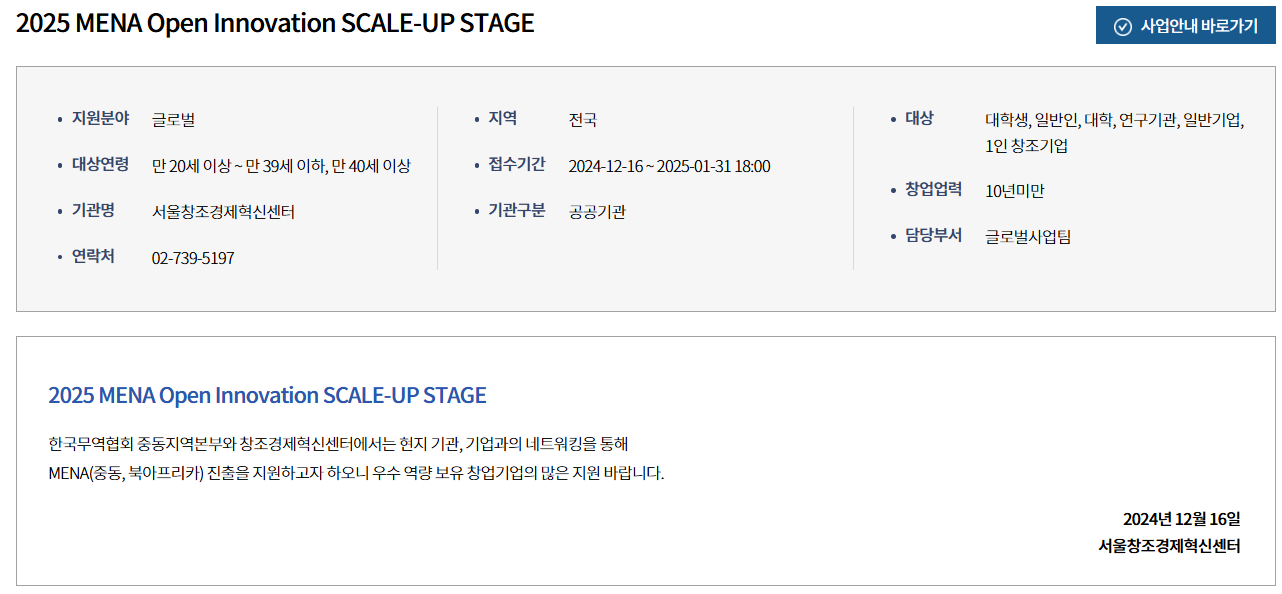Click the 서울창조경제혁신센터 signature at bottom right
Viewport: 1282px width, 594px height.
[x=1169, y=546]
